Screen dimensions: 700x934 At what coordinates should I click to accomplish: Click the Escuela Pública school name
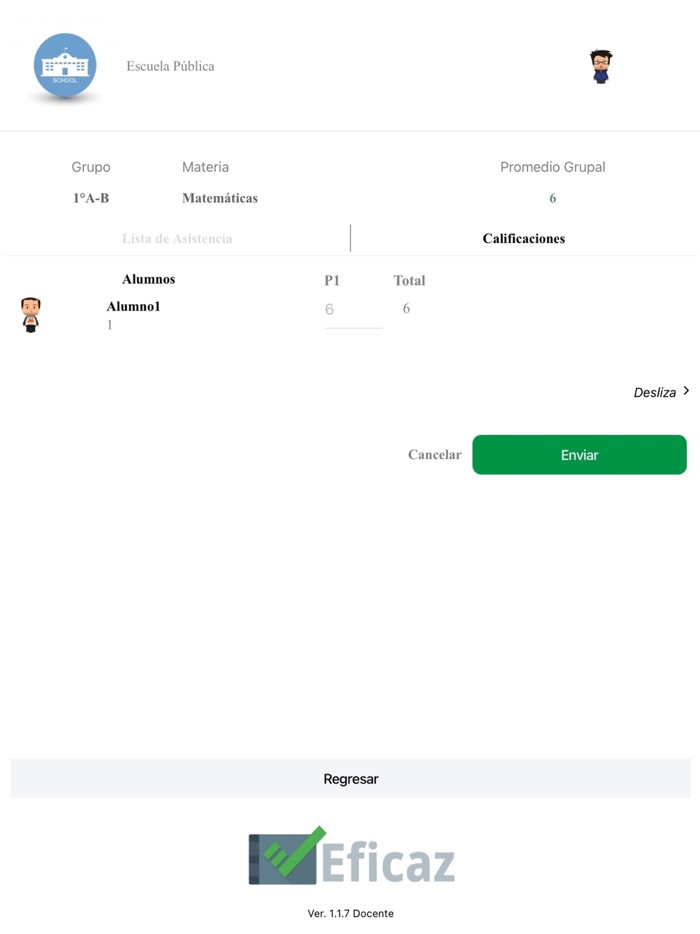170,66
